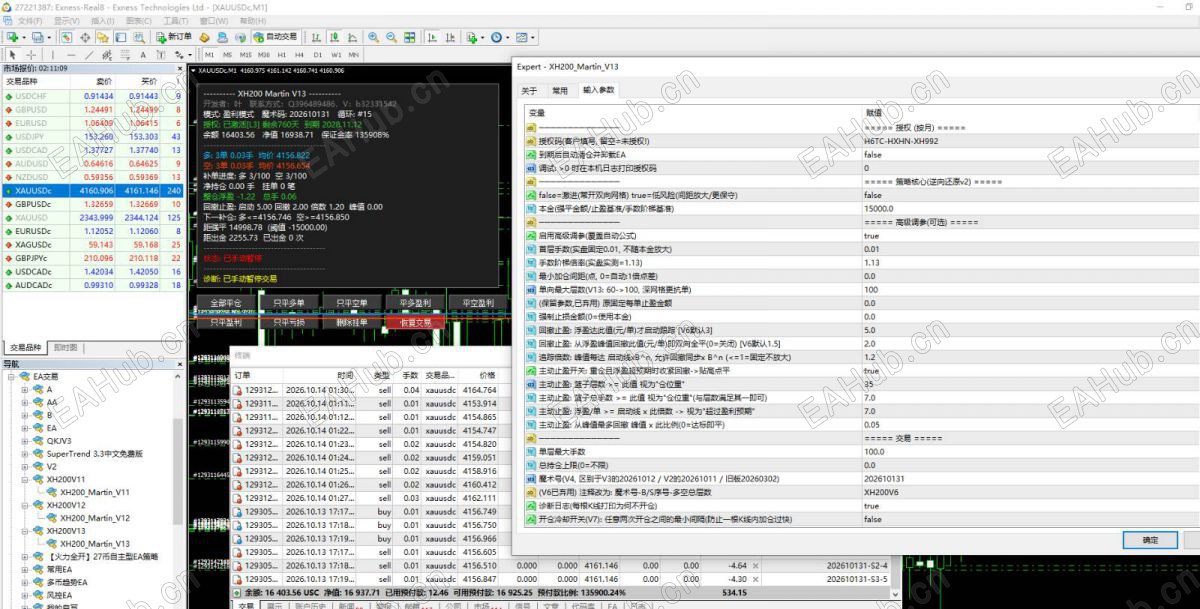Switch chart timeframe to M15
Viewport: 1200px width, 609px height.
click(x=246, y=54)
